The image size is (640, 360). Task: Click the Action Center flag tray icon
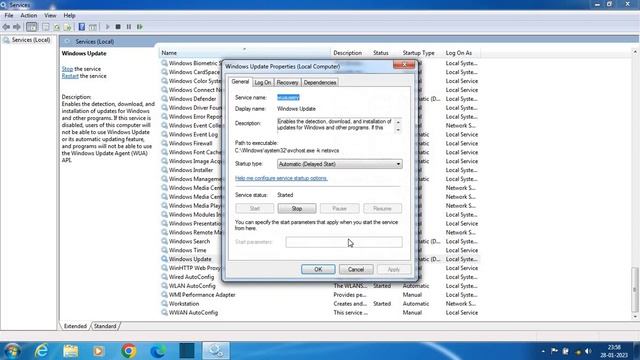tap(554, 351)
